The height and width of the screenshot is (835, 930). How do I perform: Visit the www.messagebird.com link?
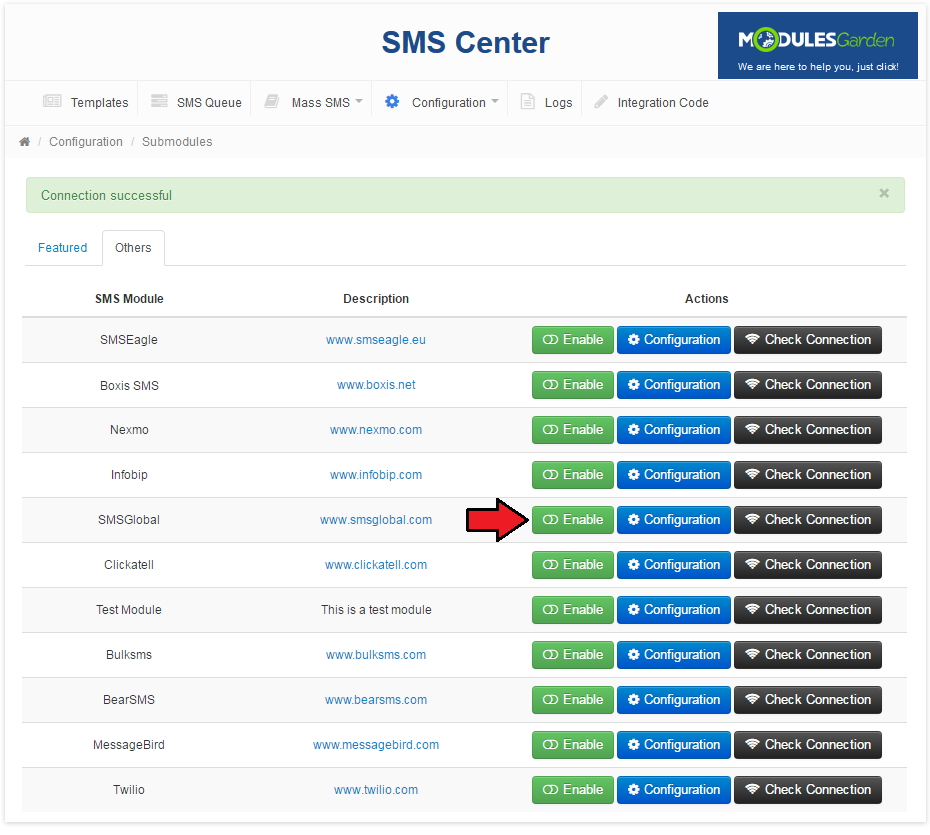tap(376, 746)
